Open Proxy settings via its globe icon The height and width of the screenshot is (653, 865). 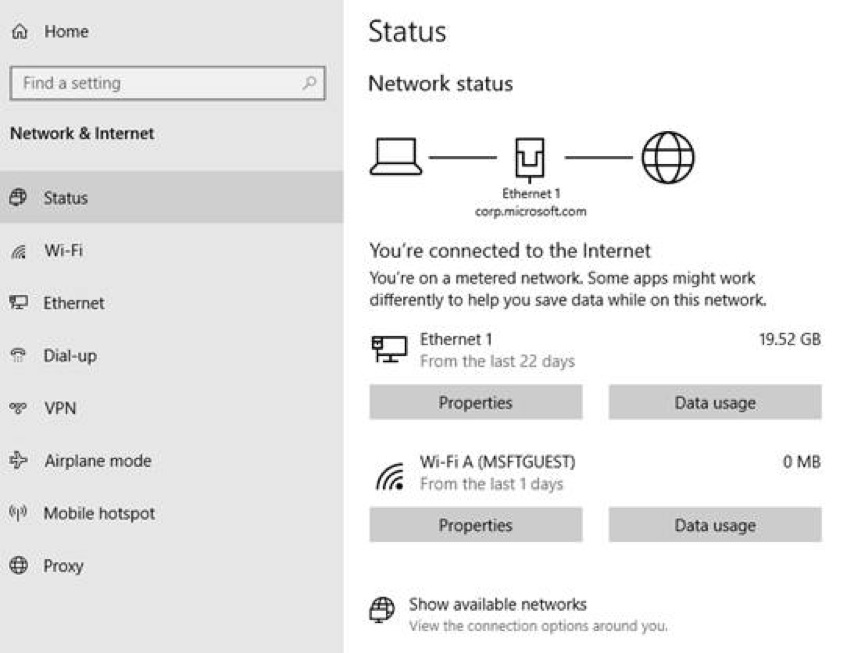(x=16, y=566)
